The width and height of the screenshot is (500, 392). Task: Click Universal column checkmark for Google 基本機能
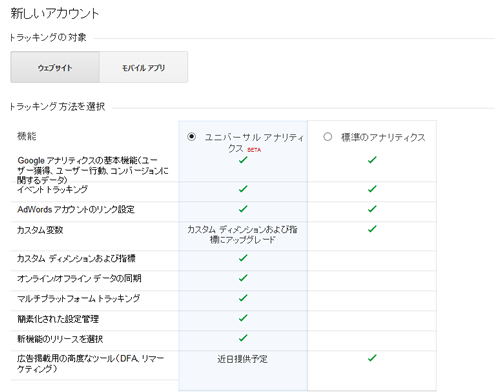tap(243, 160)
